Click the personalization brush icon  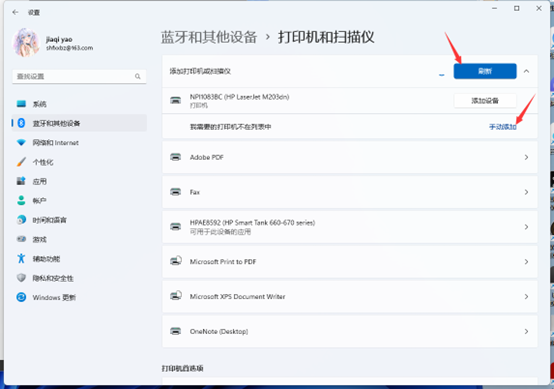(21, 162)
